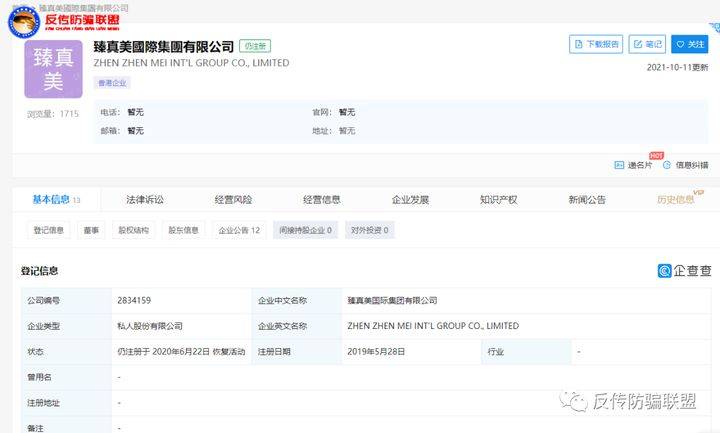This screenshot has height=433, width=720.
Task: Switch to the 经营风险 tab
Action: coord(233,200)
